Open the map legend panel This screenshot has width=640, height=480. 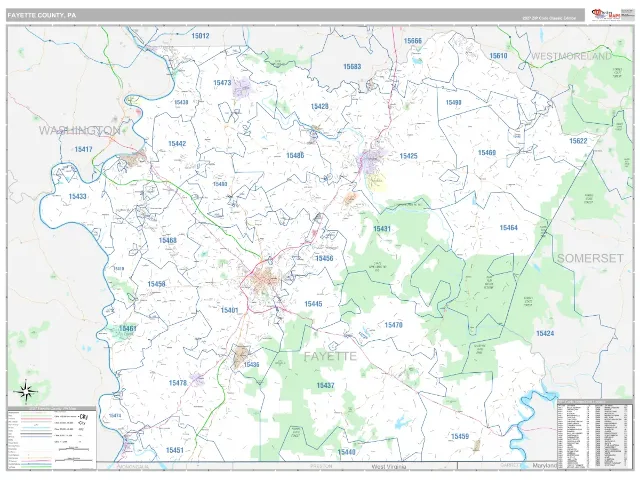point(51,438)
